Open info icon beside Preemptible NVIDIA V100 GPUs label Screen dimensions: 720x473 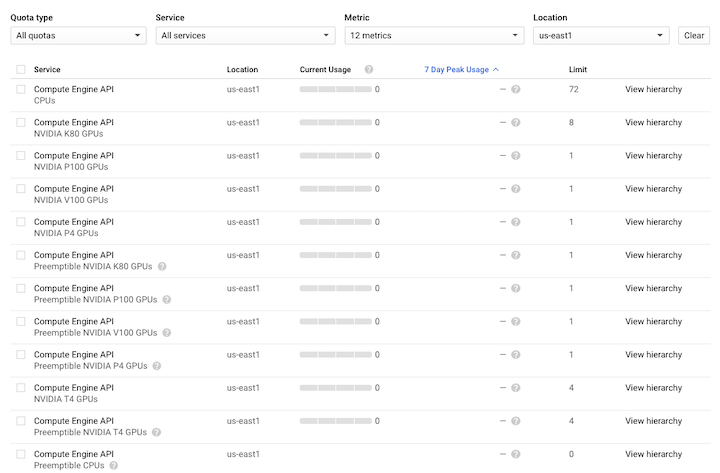167,332
